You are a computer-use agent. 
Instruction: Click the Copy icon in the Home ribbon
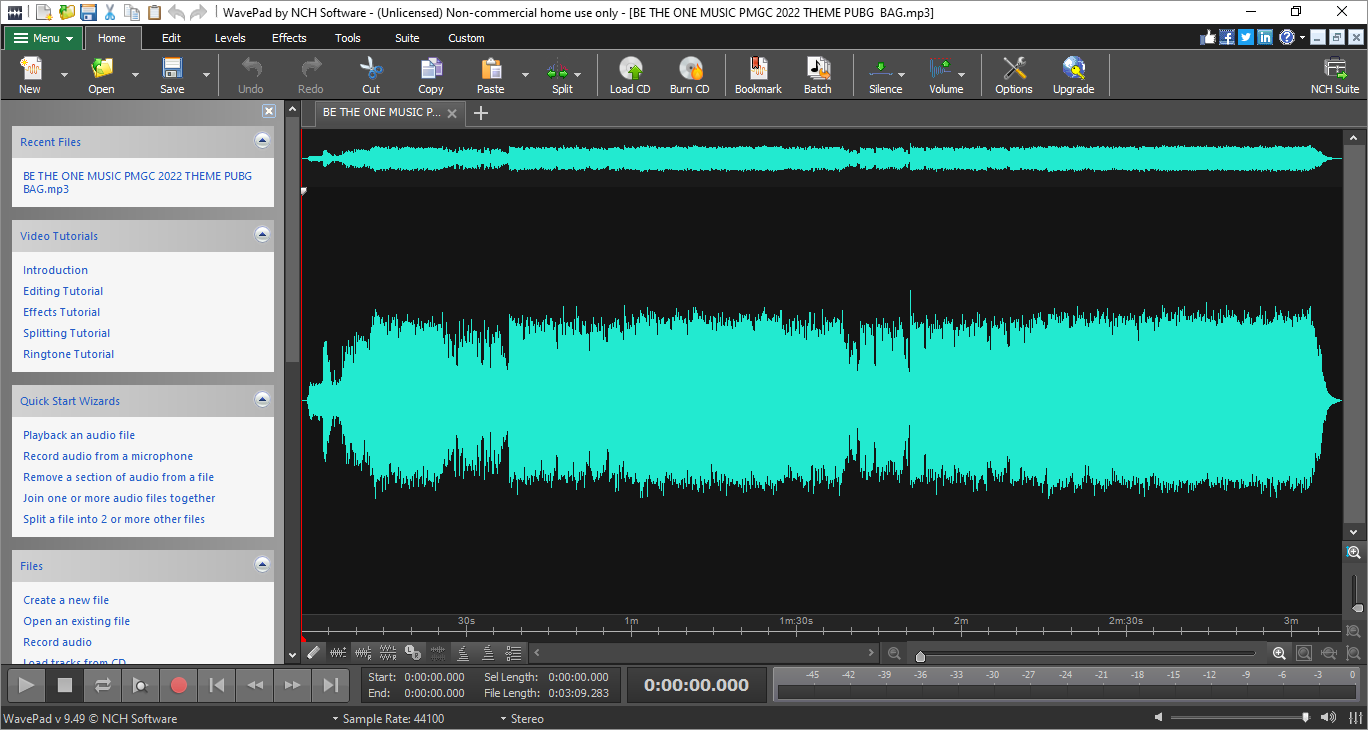tap(431, 69)
